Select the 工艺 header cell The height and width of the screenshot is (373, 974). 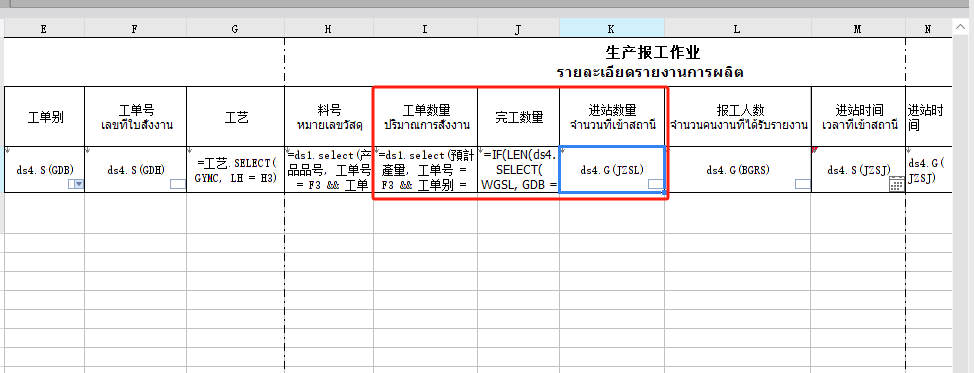(235, 117)
